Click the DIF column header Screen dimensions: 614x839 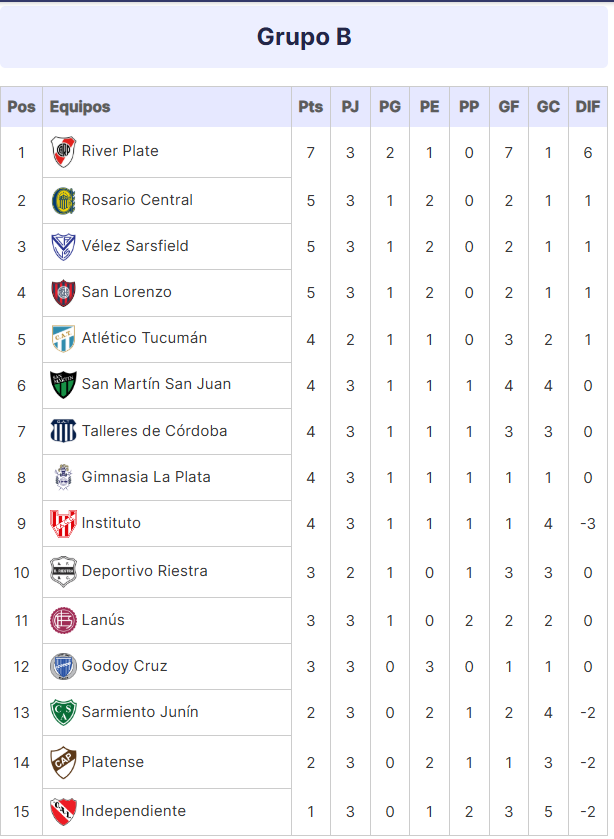tap(588, 107)
